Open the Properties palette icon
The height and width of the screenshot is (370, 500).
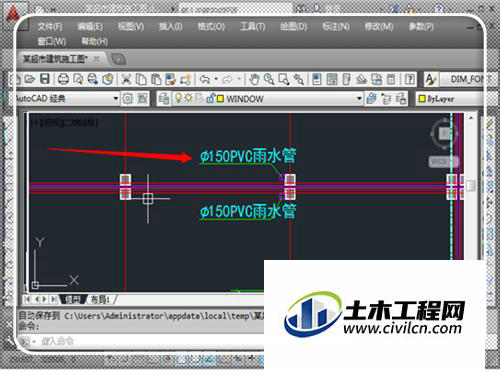(x=317, y=79)
